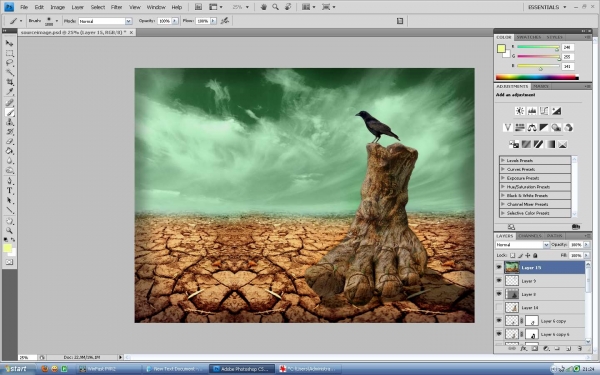
Task: Select the Zoom tool in toolbox
Action: coord(10,231)
